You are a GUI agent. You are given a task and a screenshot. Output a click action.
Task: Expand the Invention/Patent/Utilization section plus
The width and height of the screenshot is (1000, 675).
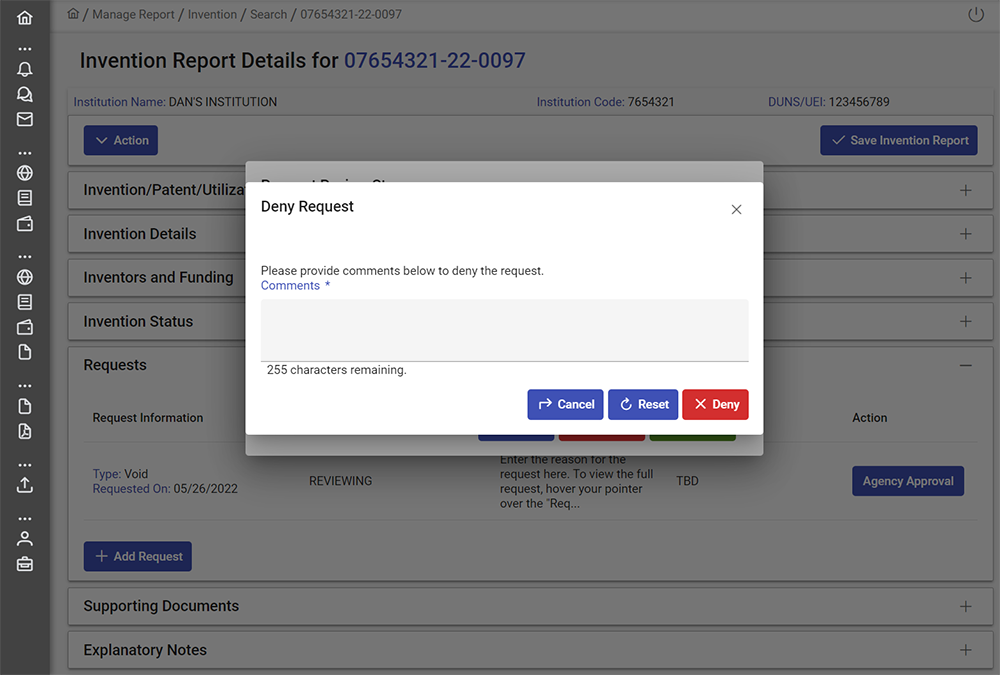(x=966, y=190)
